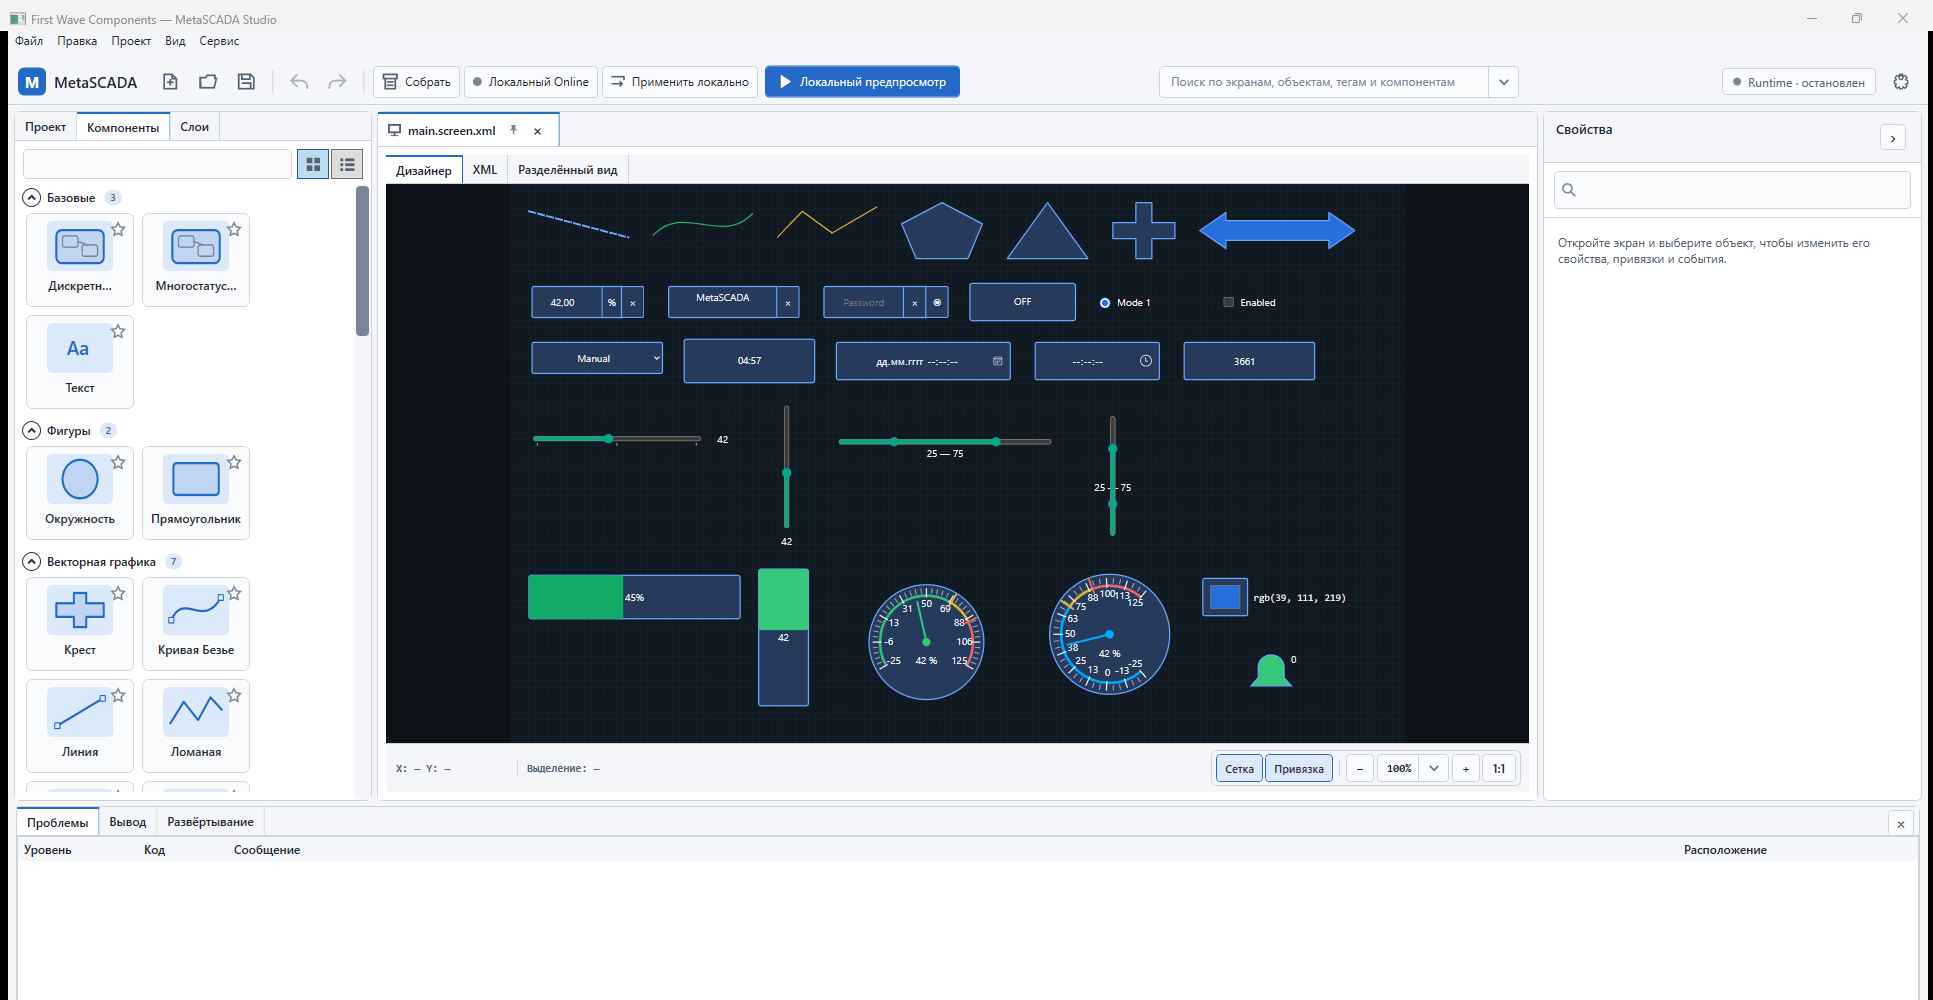The height and width of the screenshot is (1000, 1933).
Task: Pin the main.screen.xml tab
Action: [x=513, y=130]
